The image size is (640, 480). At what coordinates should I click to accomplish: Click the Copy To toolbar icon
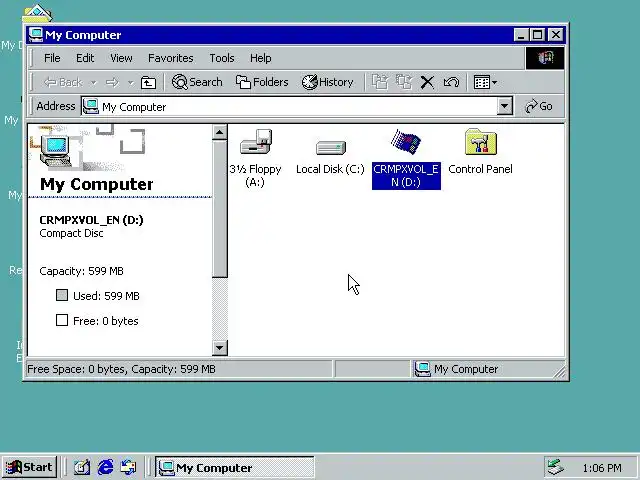[x=404, y=82]
